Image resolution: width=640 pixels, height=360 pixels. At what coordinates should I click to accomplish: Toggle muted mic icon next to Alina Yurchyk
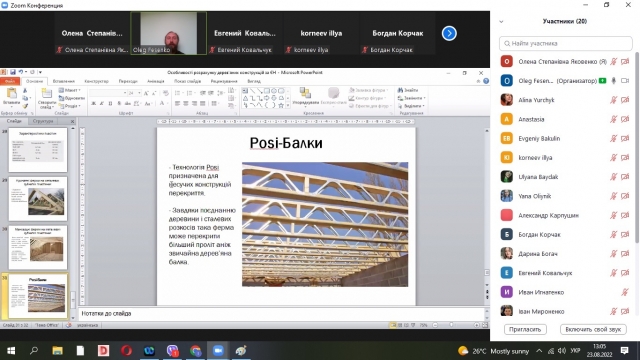(x=613, y=100)
